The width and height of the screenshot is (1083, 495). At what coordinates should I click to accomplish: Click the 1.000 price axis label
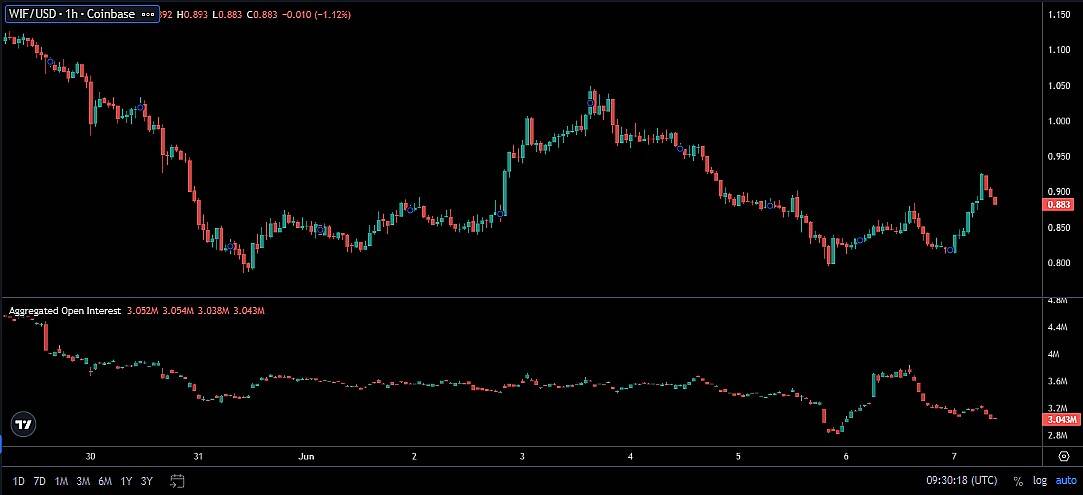(x=1057, y=122)
